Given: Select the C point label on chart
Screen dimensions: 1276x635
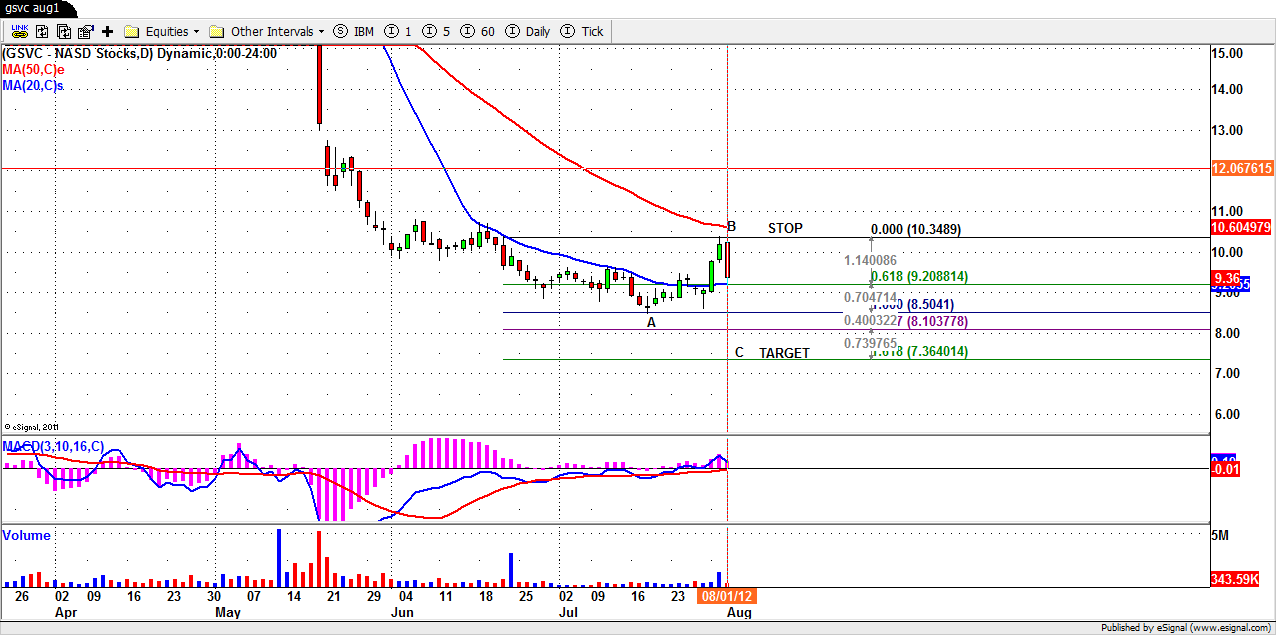Looking at the screenshot, I should 739,352.
